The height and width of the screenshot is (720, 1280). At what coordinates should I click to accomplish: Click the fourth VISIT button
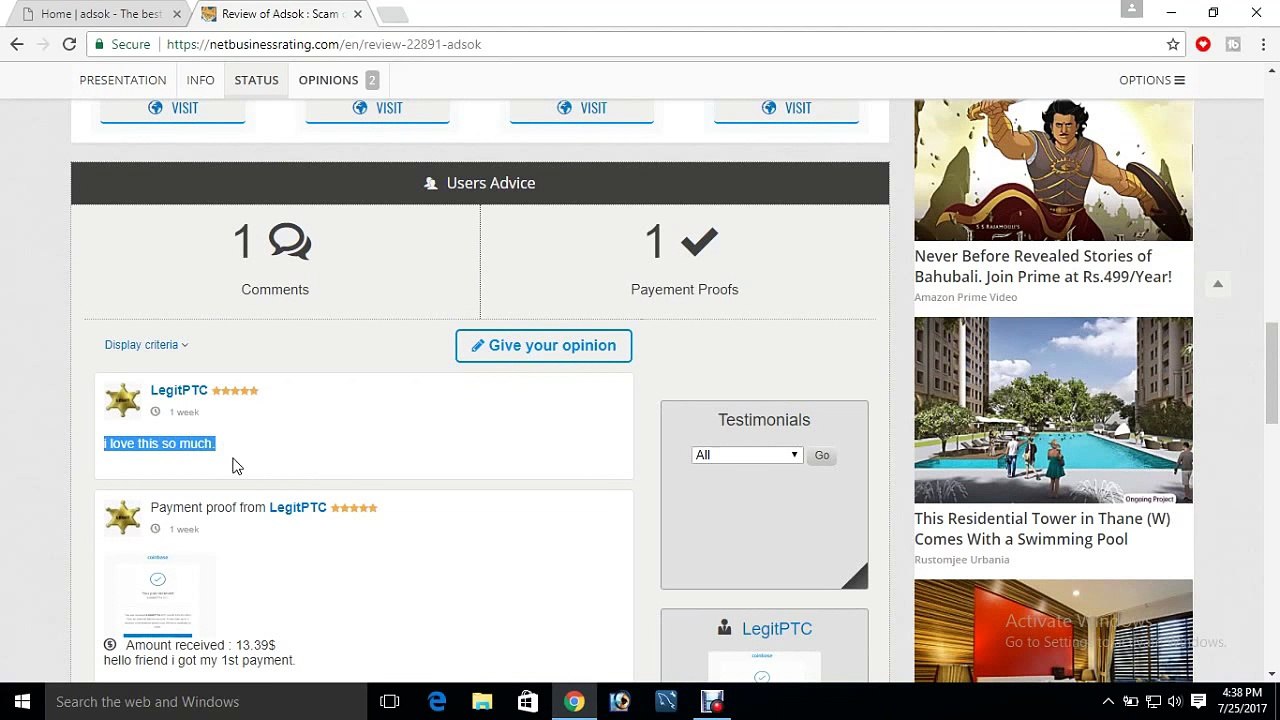click(786, 109)
